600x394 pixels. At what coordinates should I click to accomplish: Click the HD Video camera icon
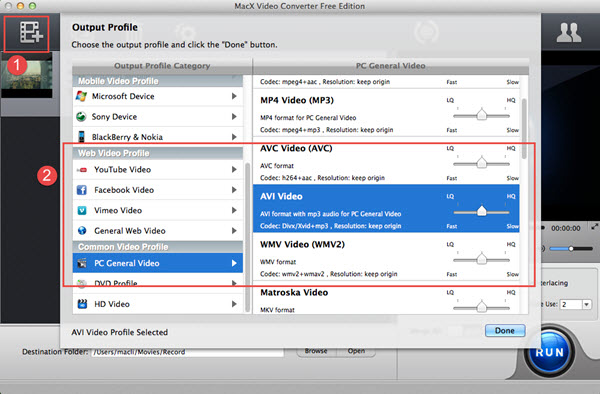pyautogui.click(x=82, y=304)
